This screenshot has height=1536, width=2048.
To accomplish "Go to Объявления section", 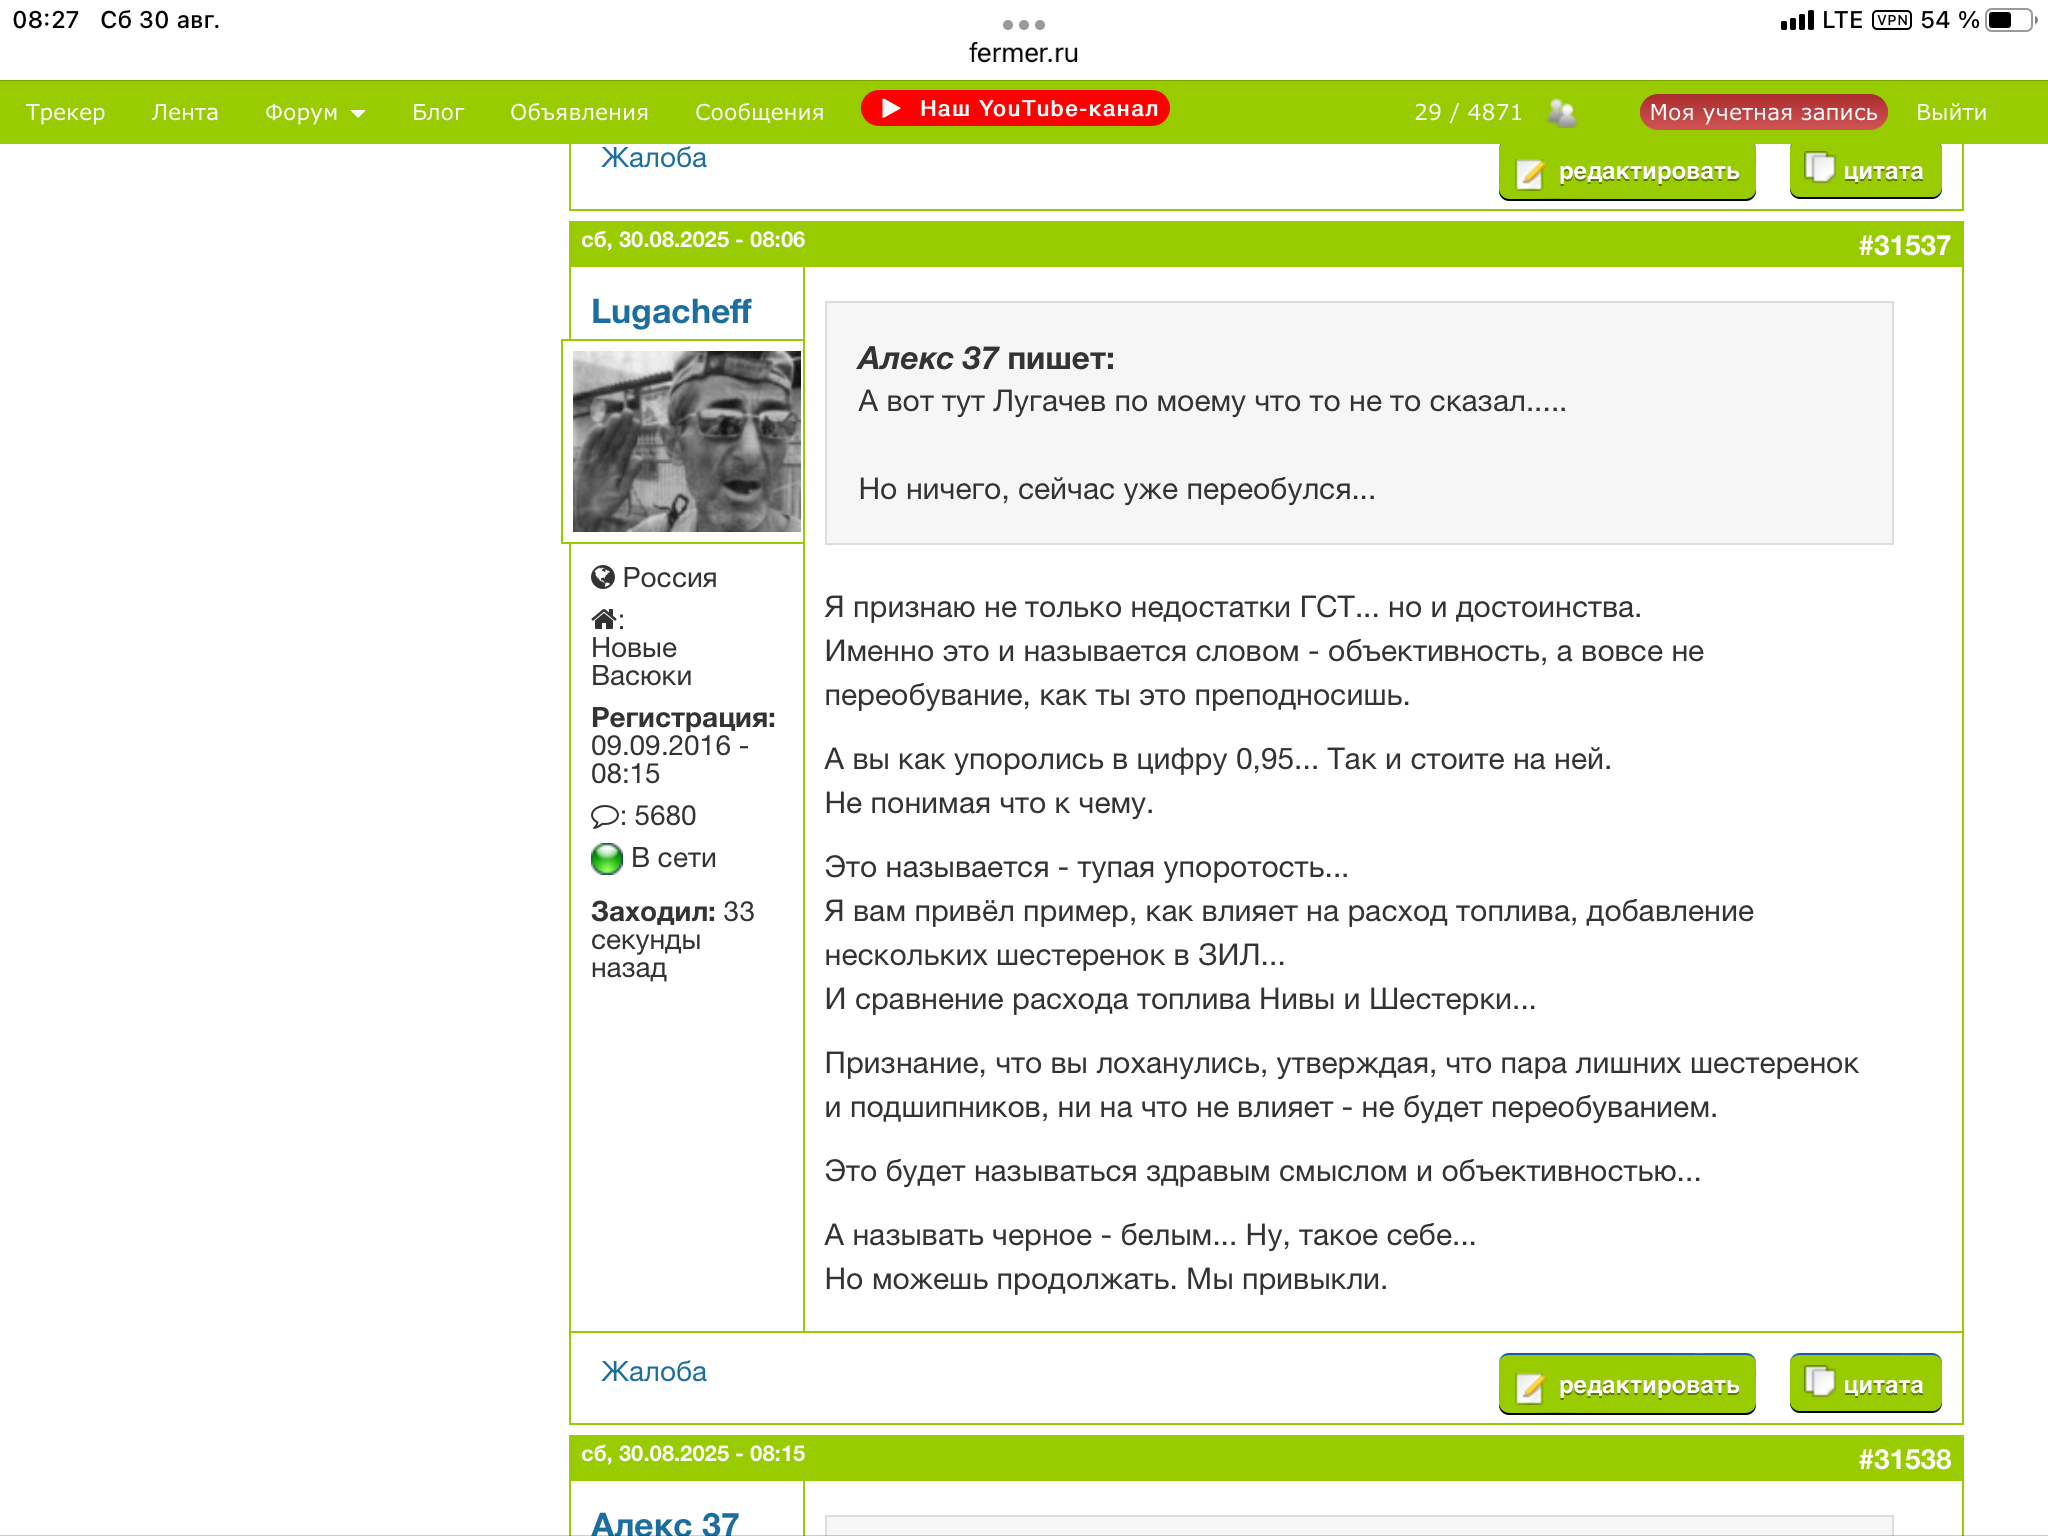I will (x=579, y=112).
